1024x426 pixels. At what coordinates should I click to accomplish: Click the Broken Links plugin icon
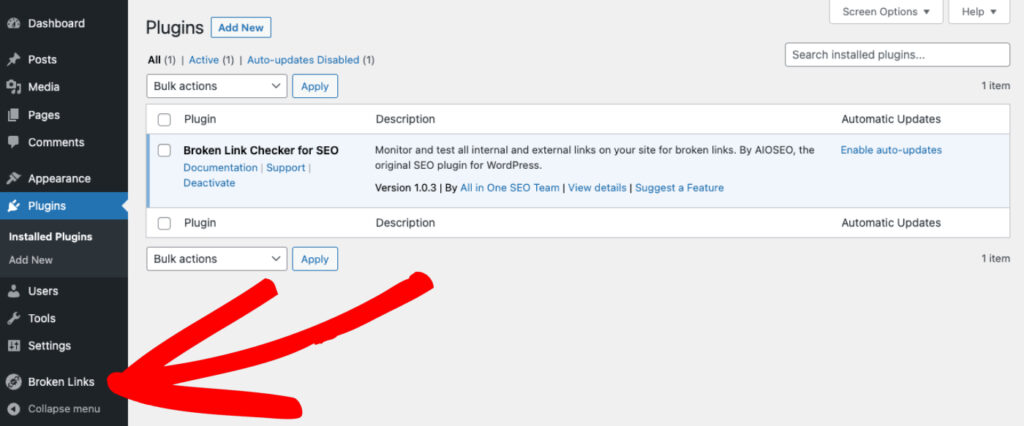click(x=14, y=382)
